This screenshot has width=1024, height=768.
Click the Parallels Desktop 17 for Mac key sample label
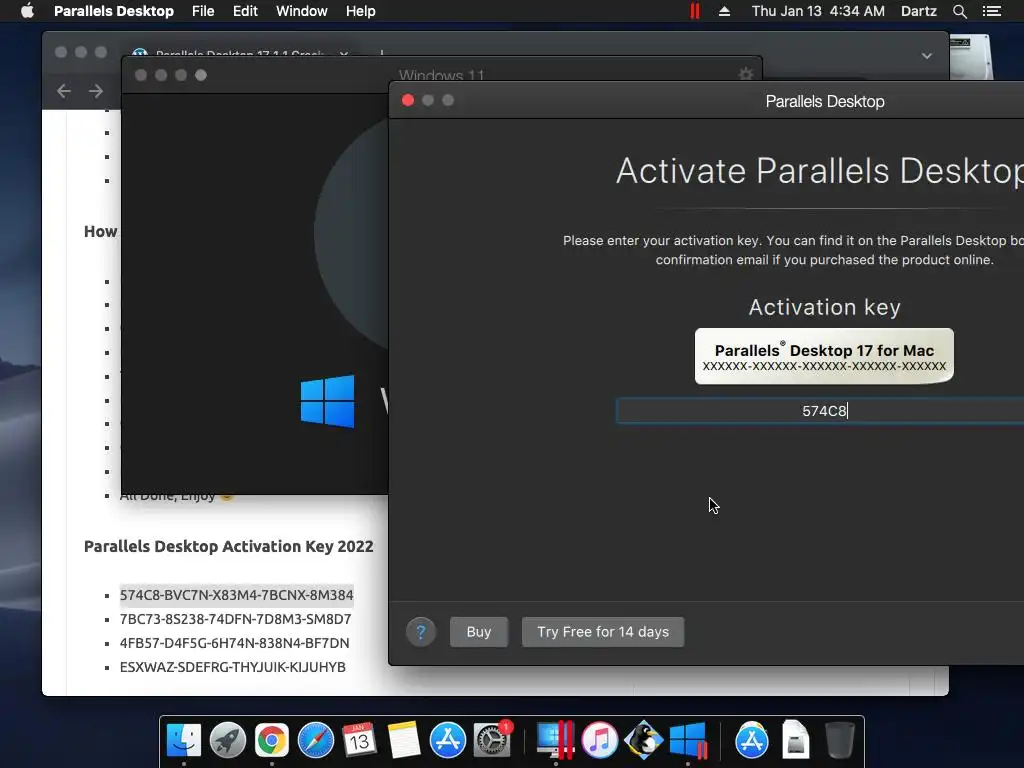click(824, 356)
